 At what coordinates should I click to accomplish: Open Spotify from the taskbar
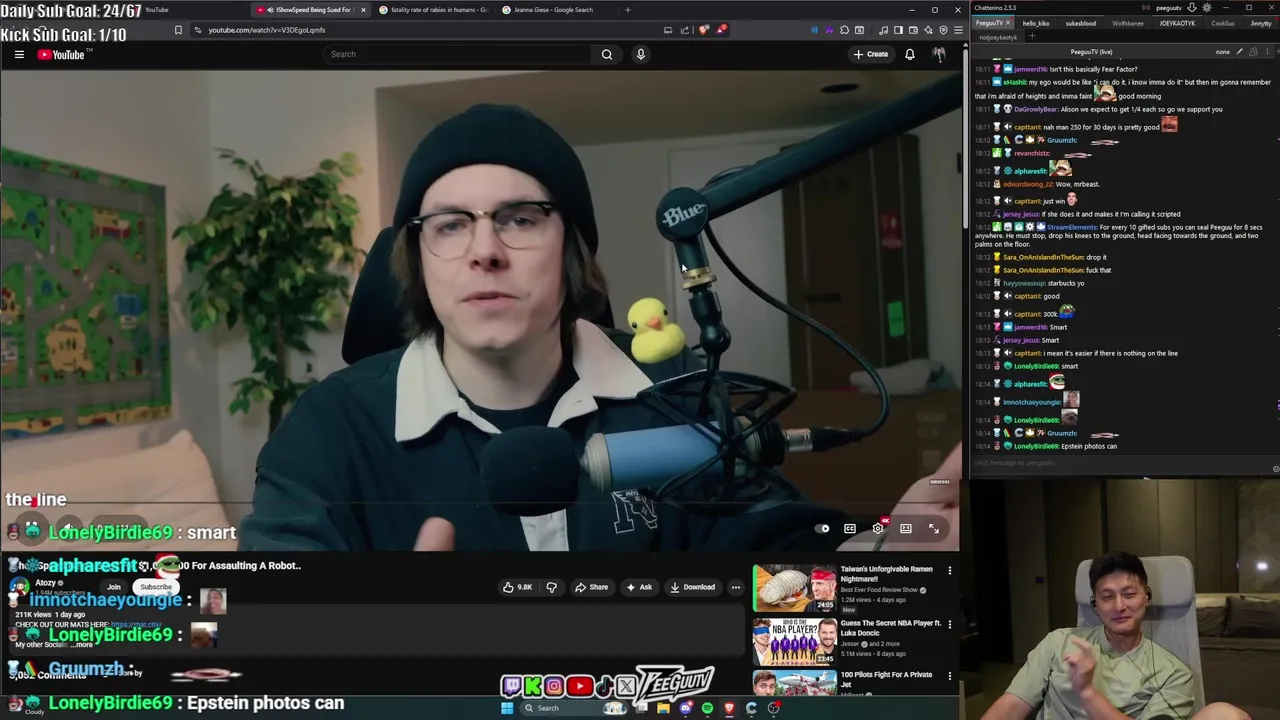(x=707, y=708)
